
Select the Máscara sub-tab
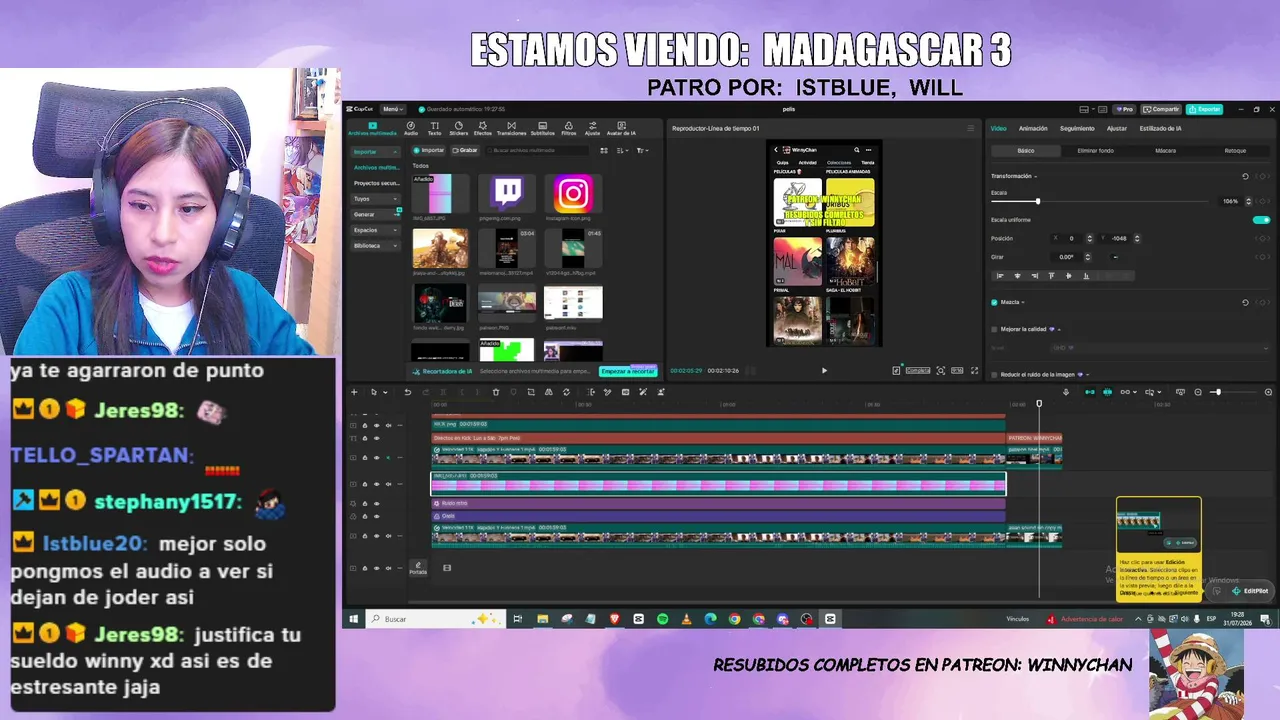1165,150
